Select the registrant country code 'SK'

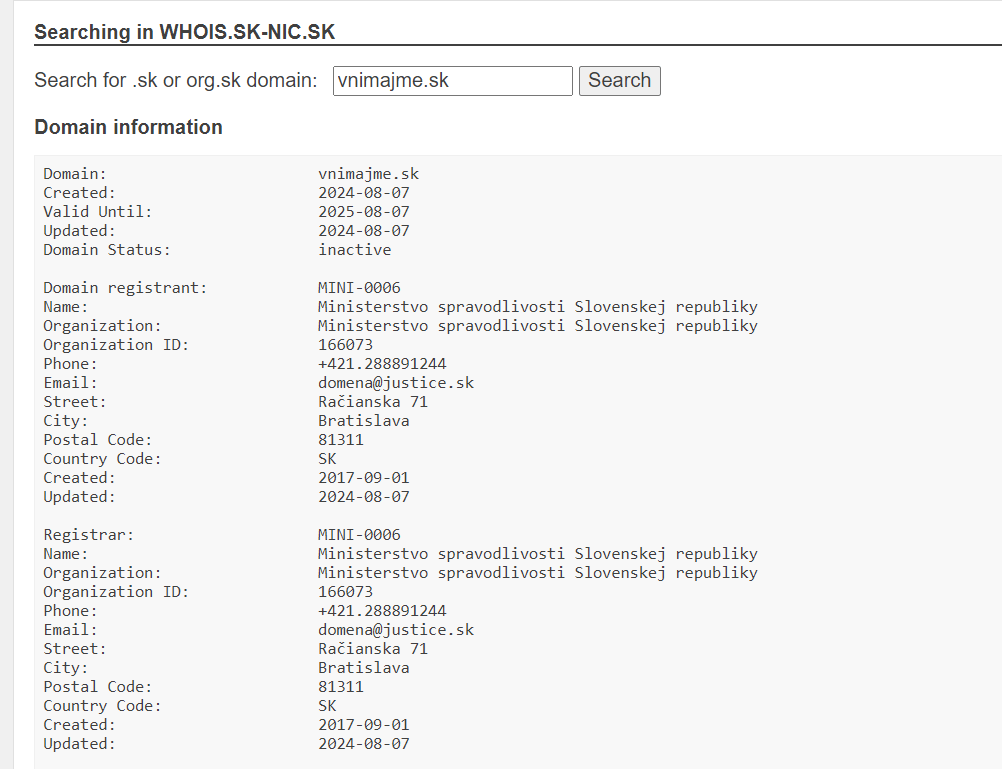327,459
